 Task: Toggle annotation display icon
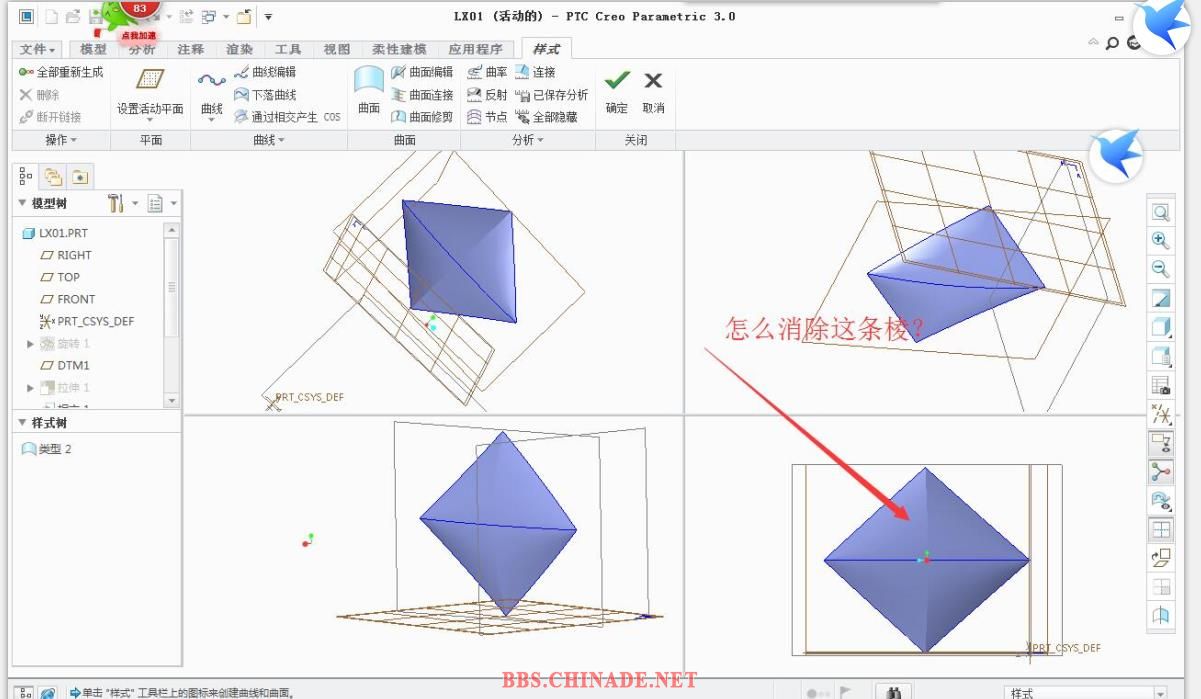tap(1161, 443)
